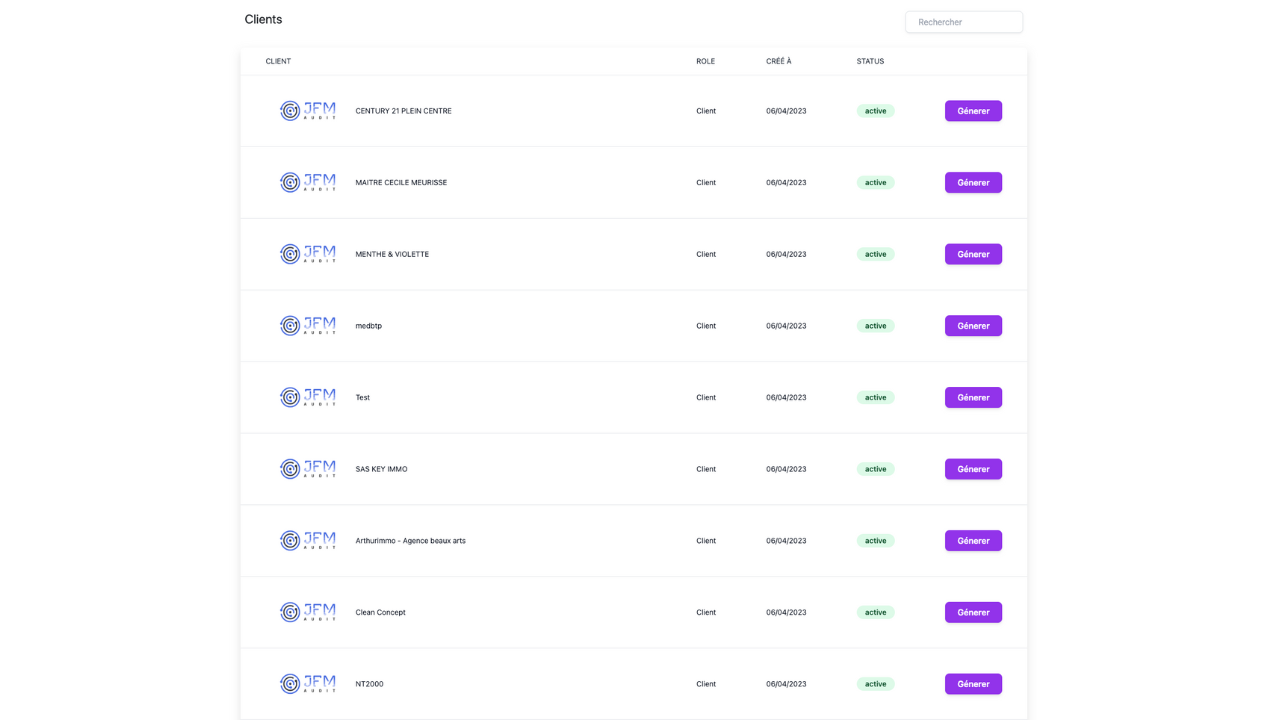Click the STATUS column header
Screen dimensions: 1280x720
coord(870,61)
